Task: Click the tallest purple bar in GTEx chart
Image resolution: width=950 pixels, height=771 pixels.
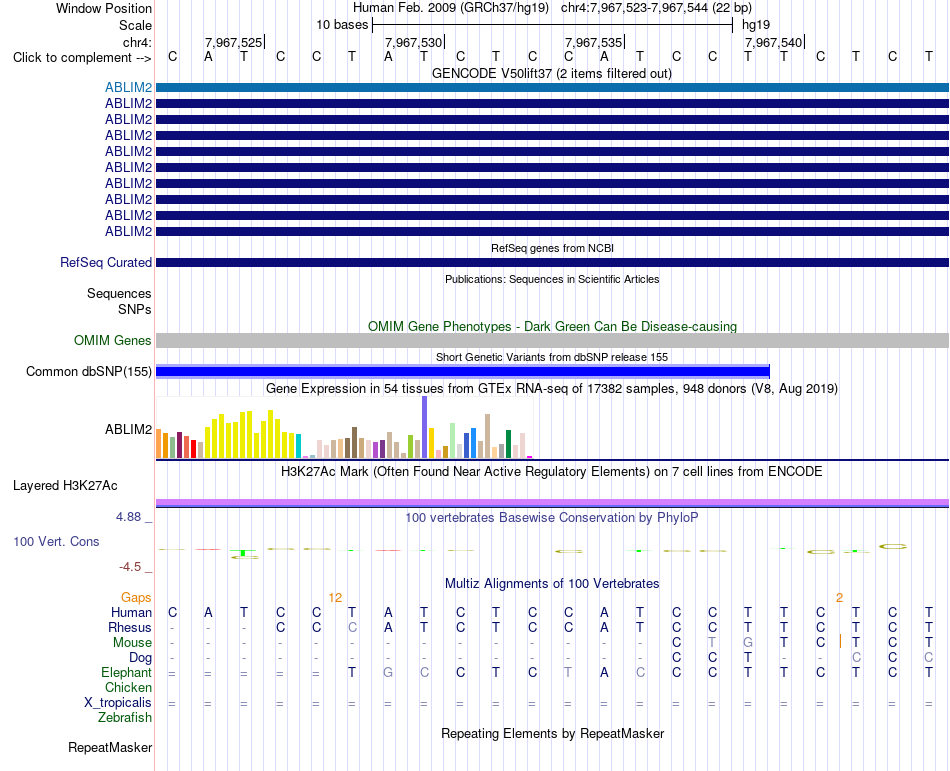Action: point(424,427)
